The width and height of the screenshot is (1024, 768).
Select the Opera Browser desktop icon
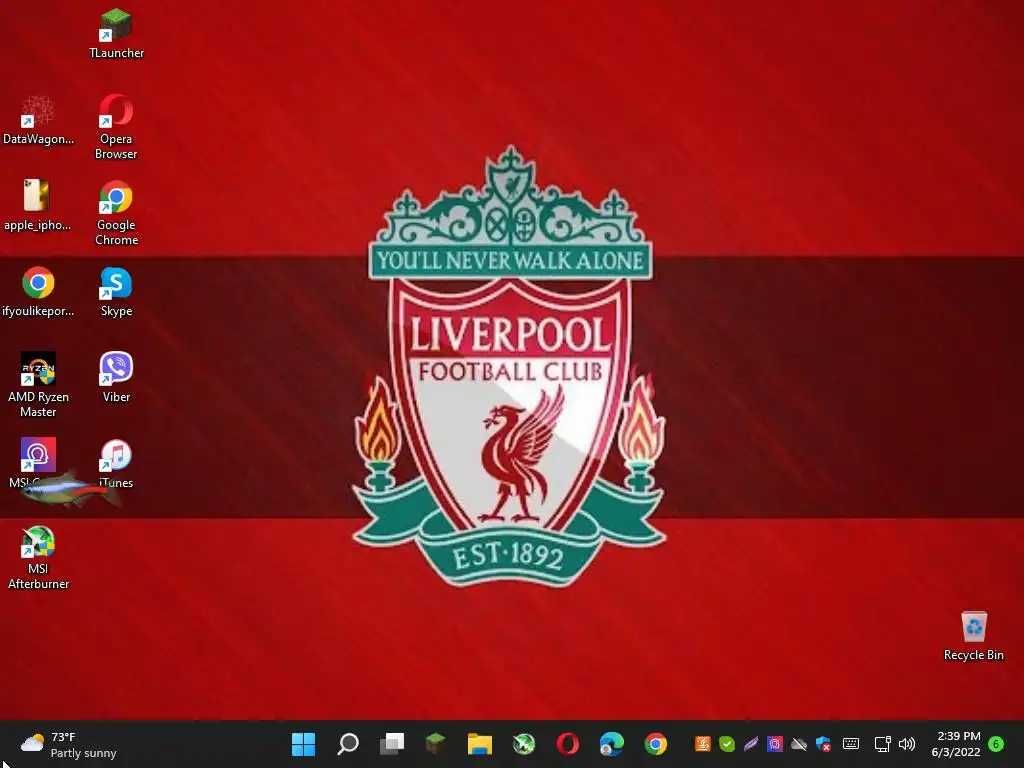click(116, 127)
